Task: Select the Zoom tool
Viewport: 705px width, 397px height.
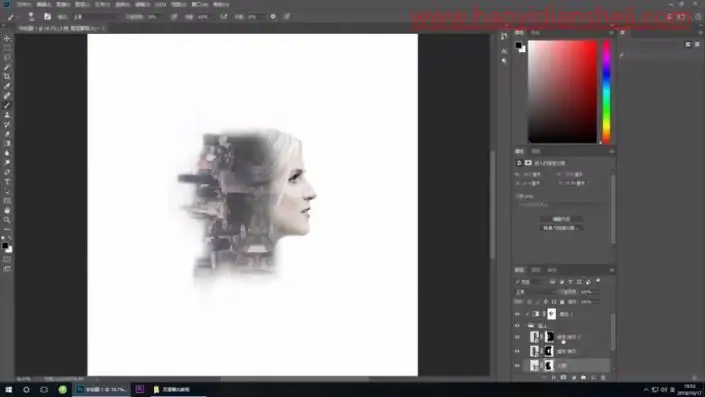Action: click(7, 220)
